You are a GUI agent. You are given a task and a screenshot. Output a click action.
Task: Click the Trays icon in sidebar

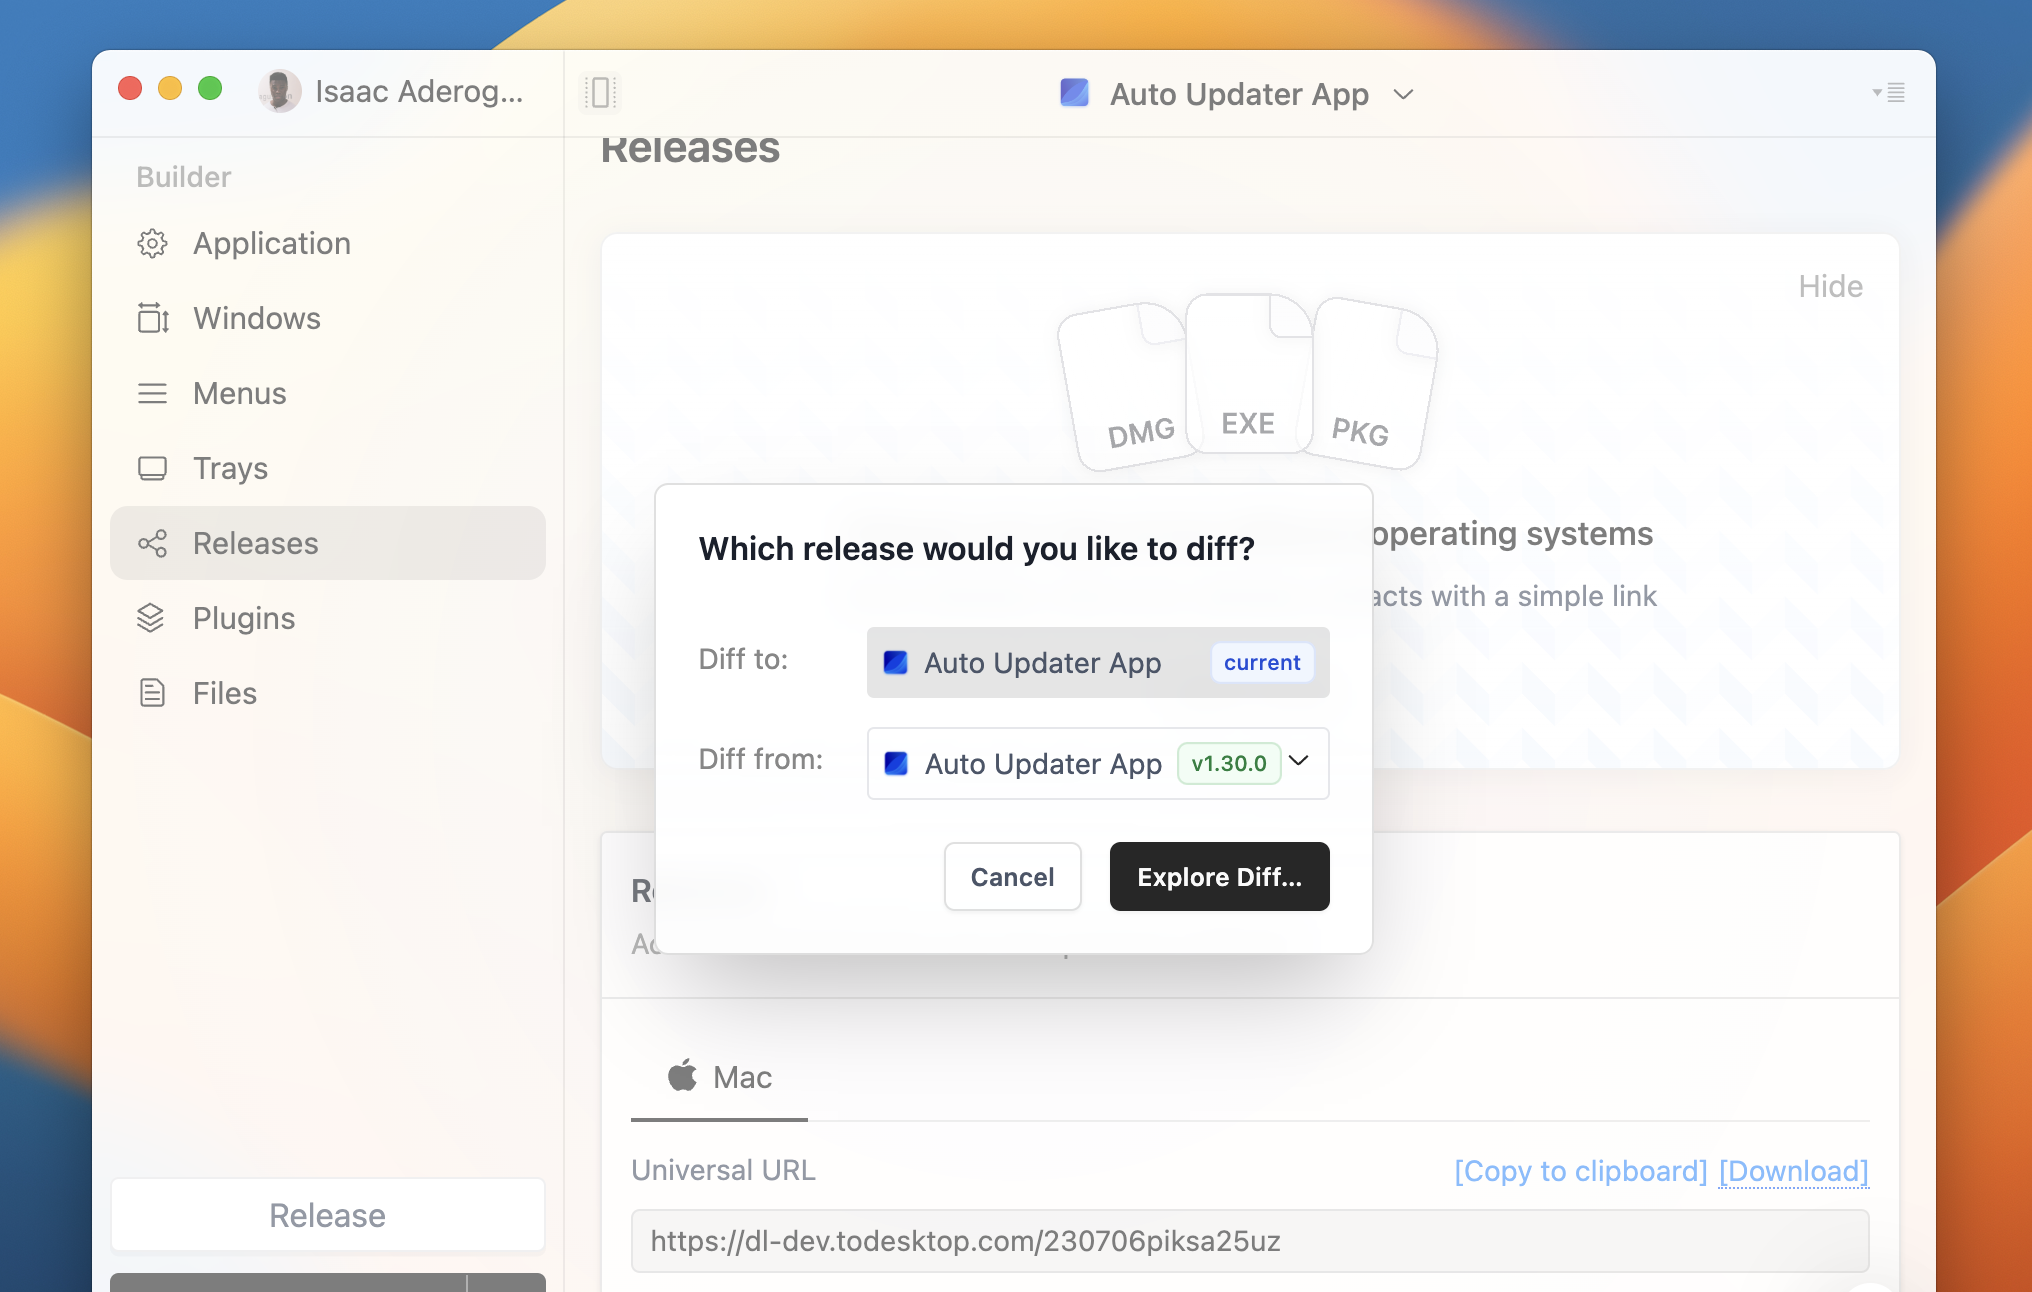point(153,468)
